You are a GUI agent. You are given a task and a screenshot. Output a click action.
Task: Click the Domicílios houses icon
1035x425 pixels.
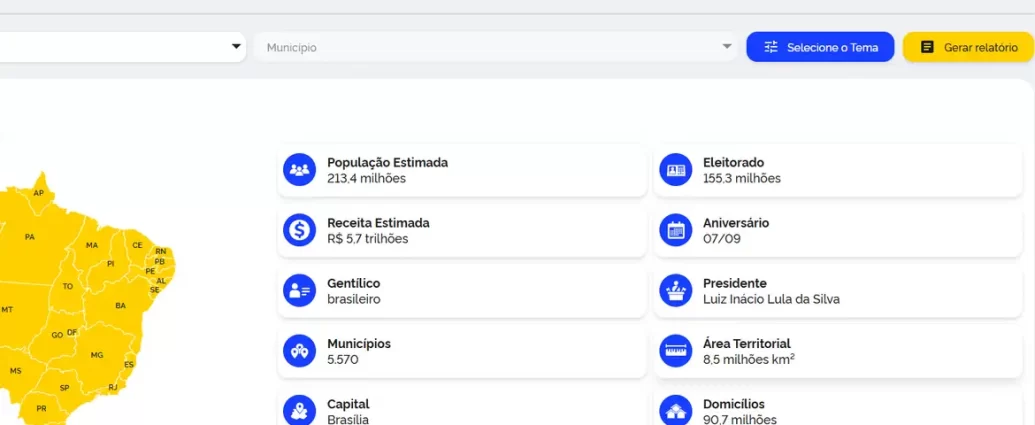(676, 410)
